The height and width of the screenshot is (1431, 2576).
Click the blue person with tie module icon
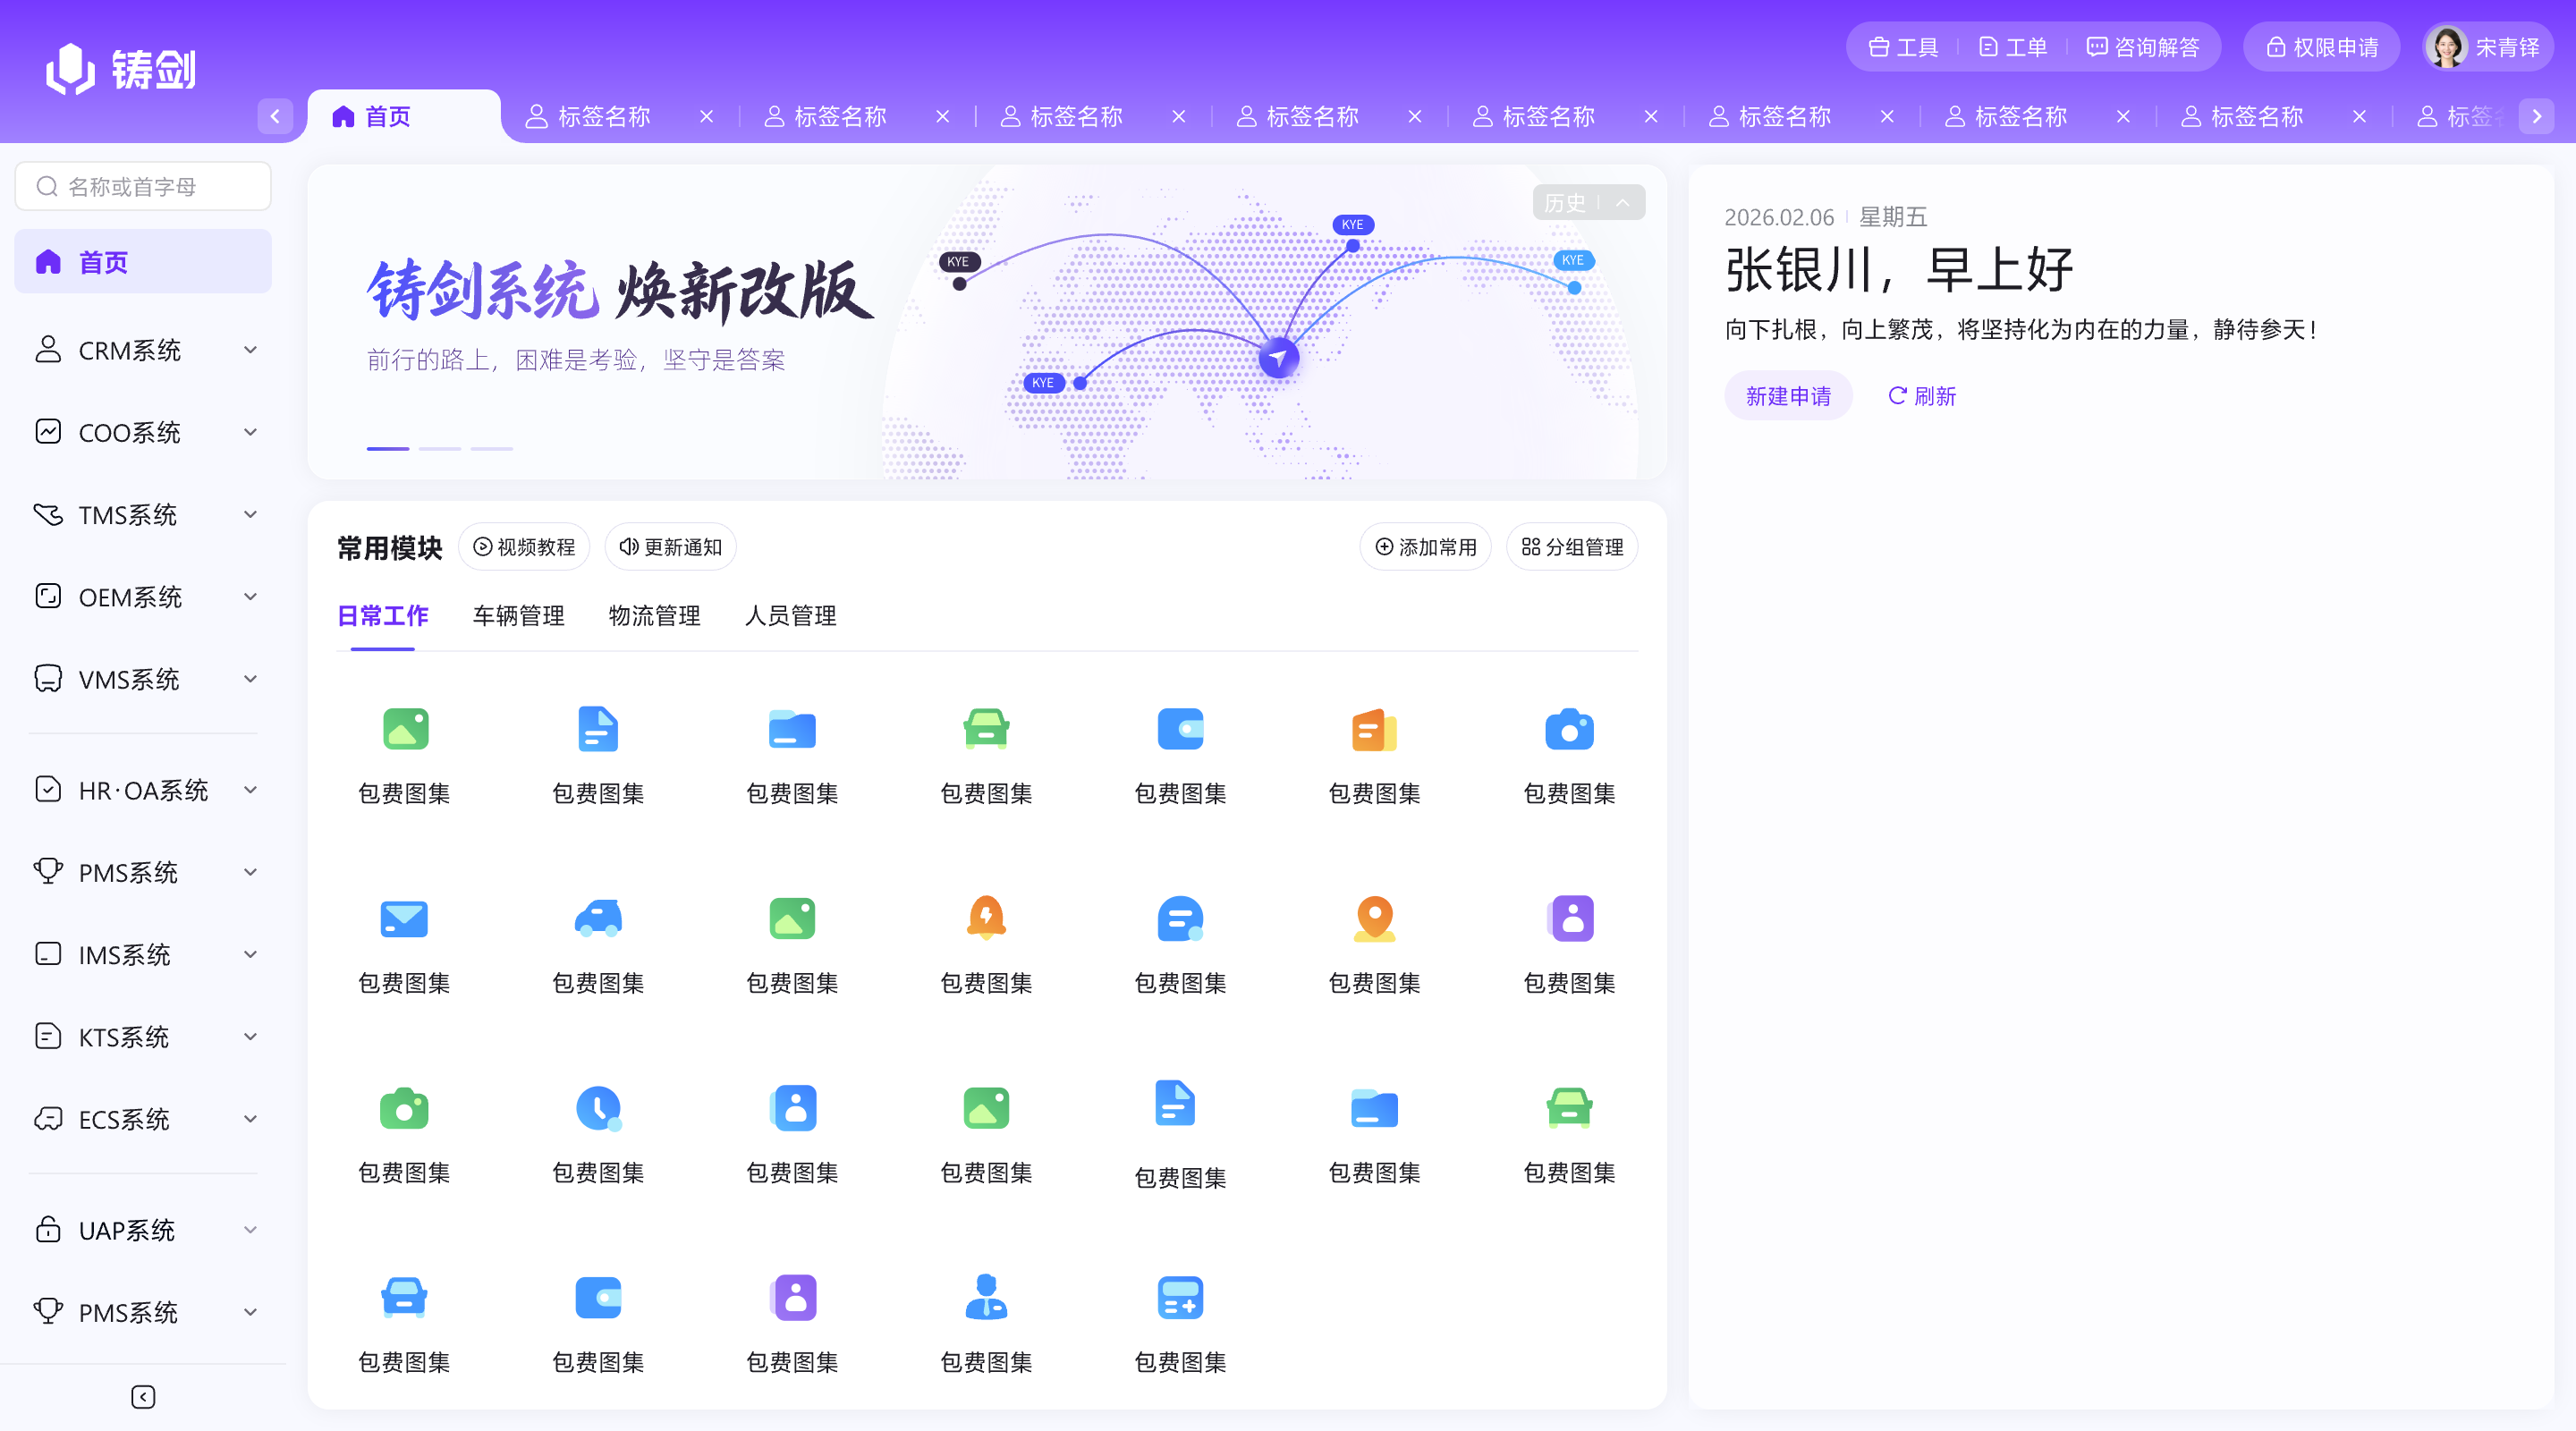point(986,1297)
